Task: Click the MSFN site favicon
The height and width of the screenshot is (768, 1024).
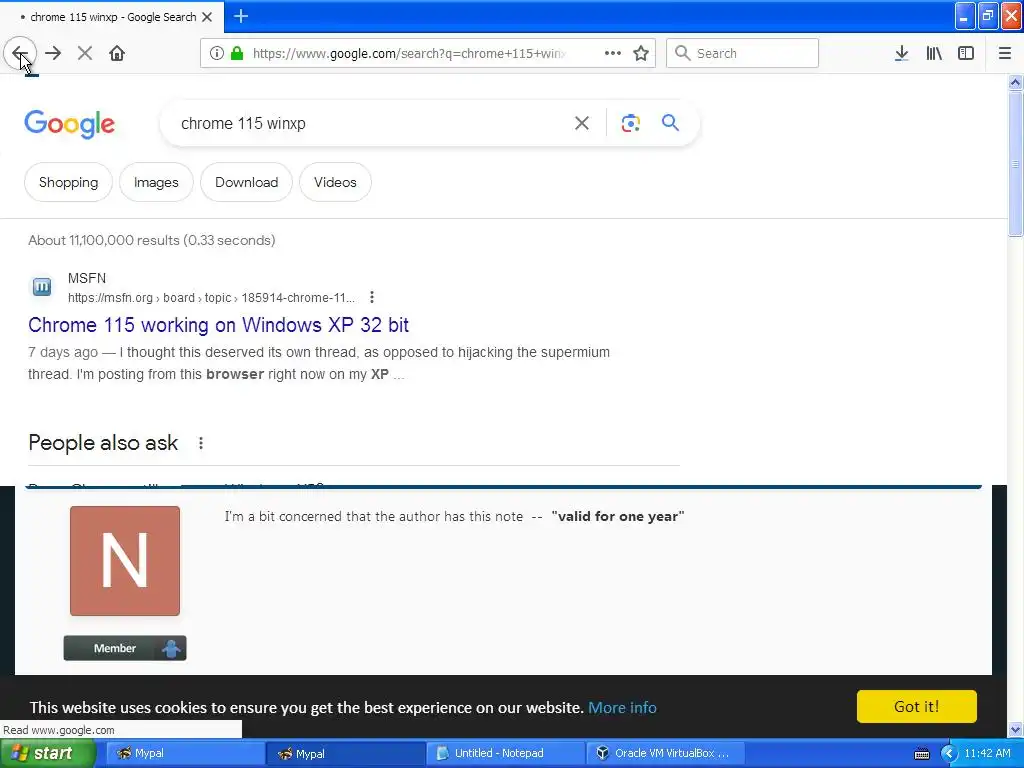Action: 42,287
